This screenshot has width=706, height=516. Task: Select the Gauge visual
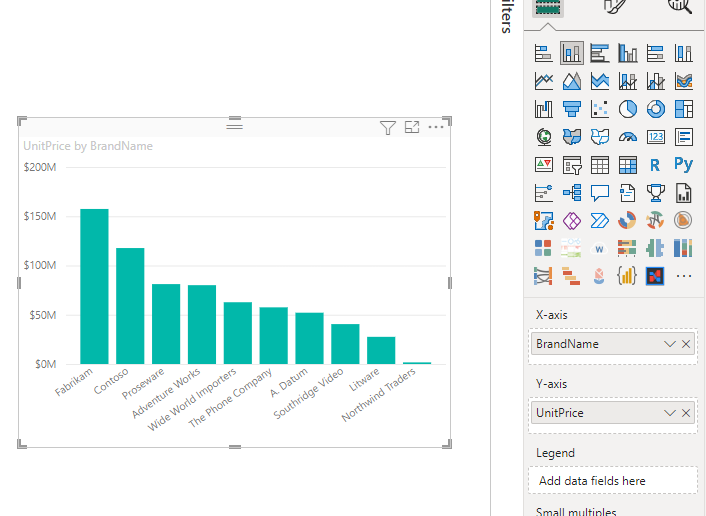[628, 137]
